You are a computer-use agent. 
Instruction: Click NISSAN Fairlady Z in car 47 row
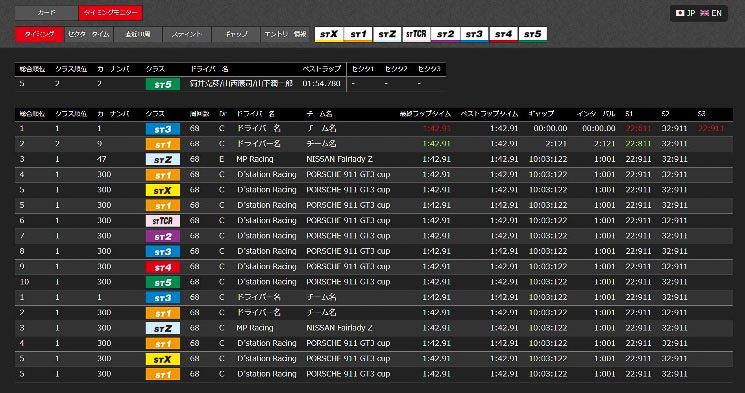pos(340,159)
